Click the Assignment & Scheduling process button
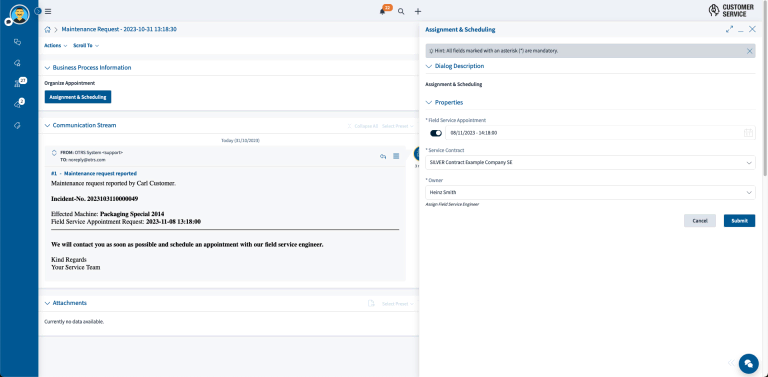Screen dimensions: 768x377 tap(78, 97)
